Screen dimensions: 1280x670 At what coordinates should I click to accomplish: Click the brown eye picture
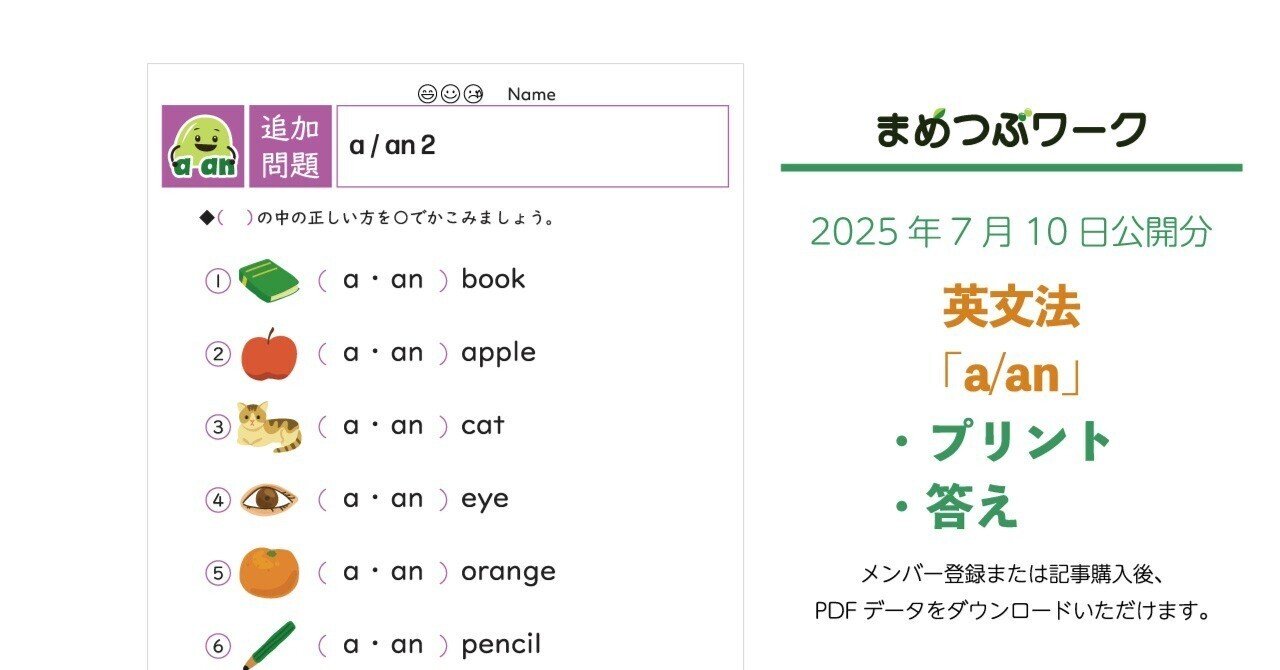(x=269, y=499)
